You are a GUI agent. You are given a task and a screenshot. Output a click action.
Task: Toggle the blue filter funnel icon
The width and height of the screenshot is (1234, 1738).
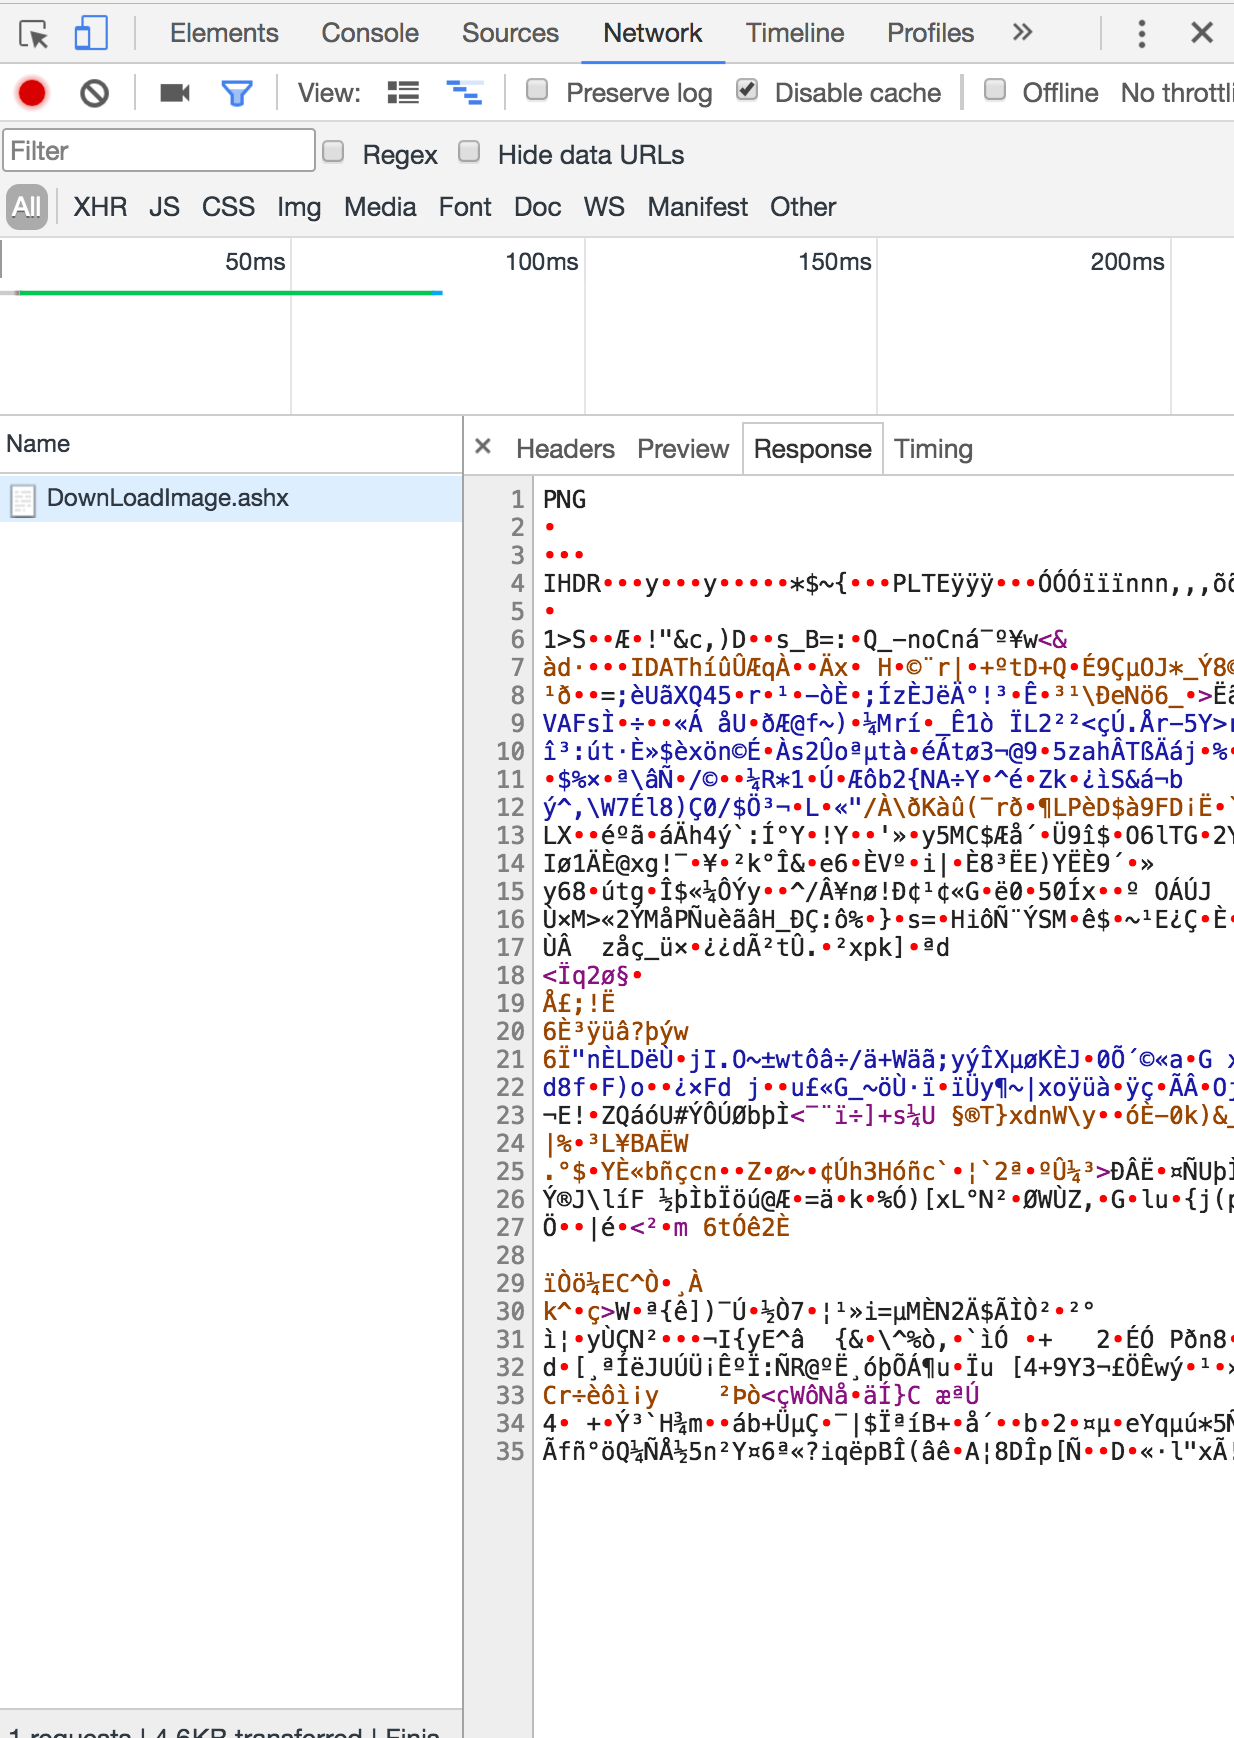pos(237,93)
